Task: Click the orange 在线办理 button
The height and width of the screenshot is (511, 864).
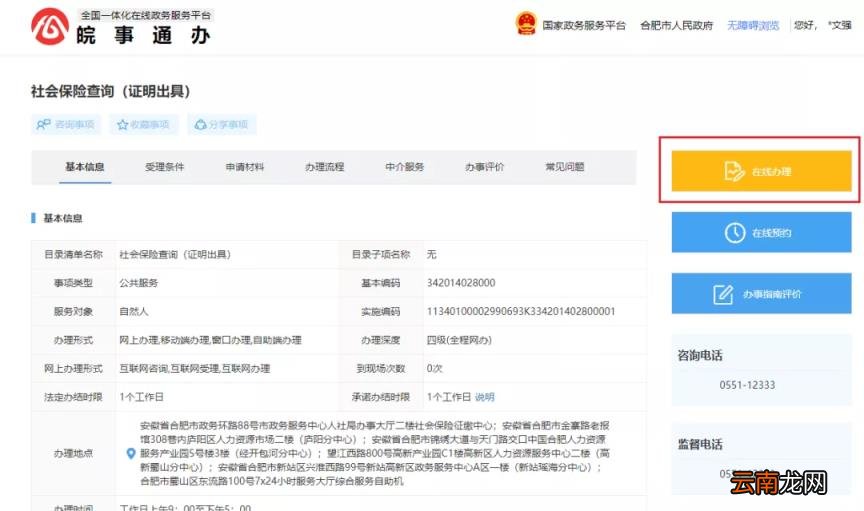Action: point(762,171)
